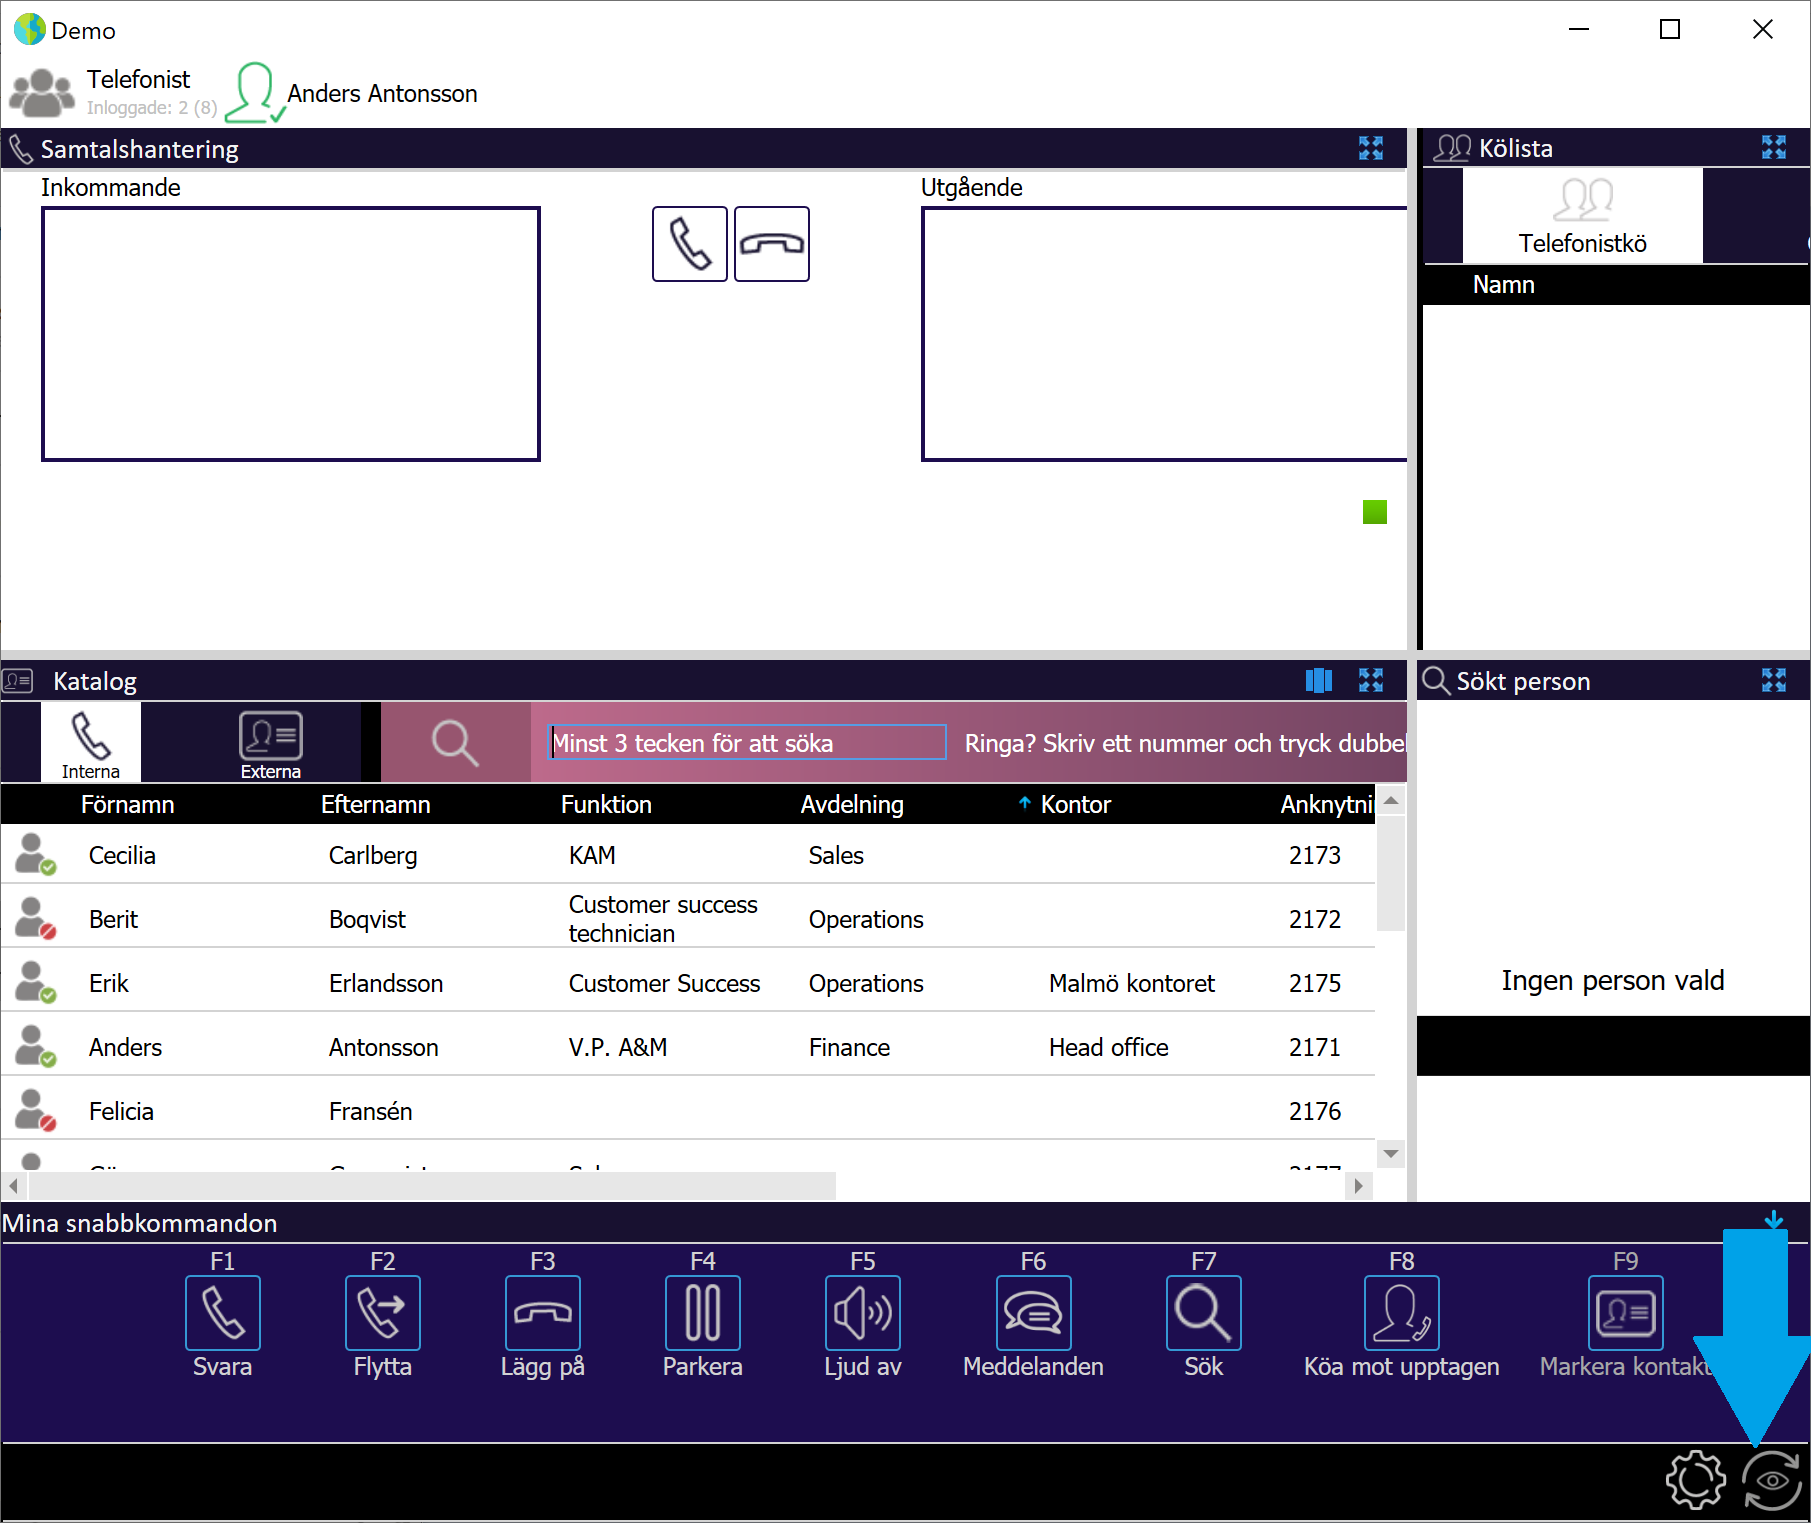Click F8 Köa mot upptagen icon

pos(1401,1312)
